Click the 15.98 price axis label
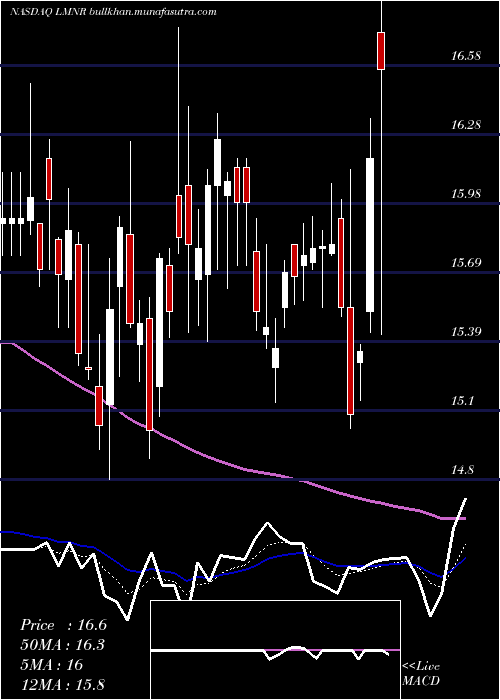This screenshot has height=700, width=500. pos(466,194)
